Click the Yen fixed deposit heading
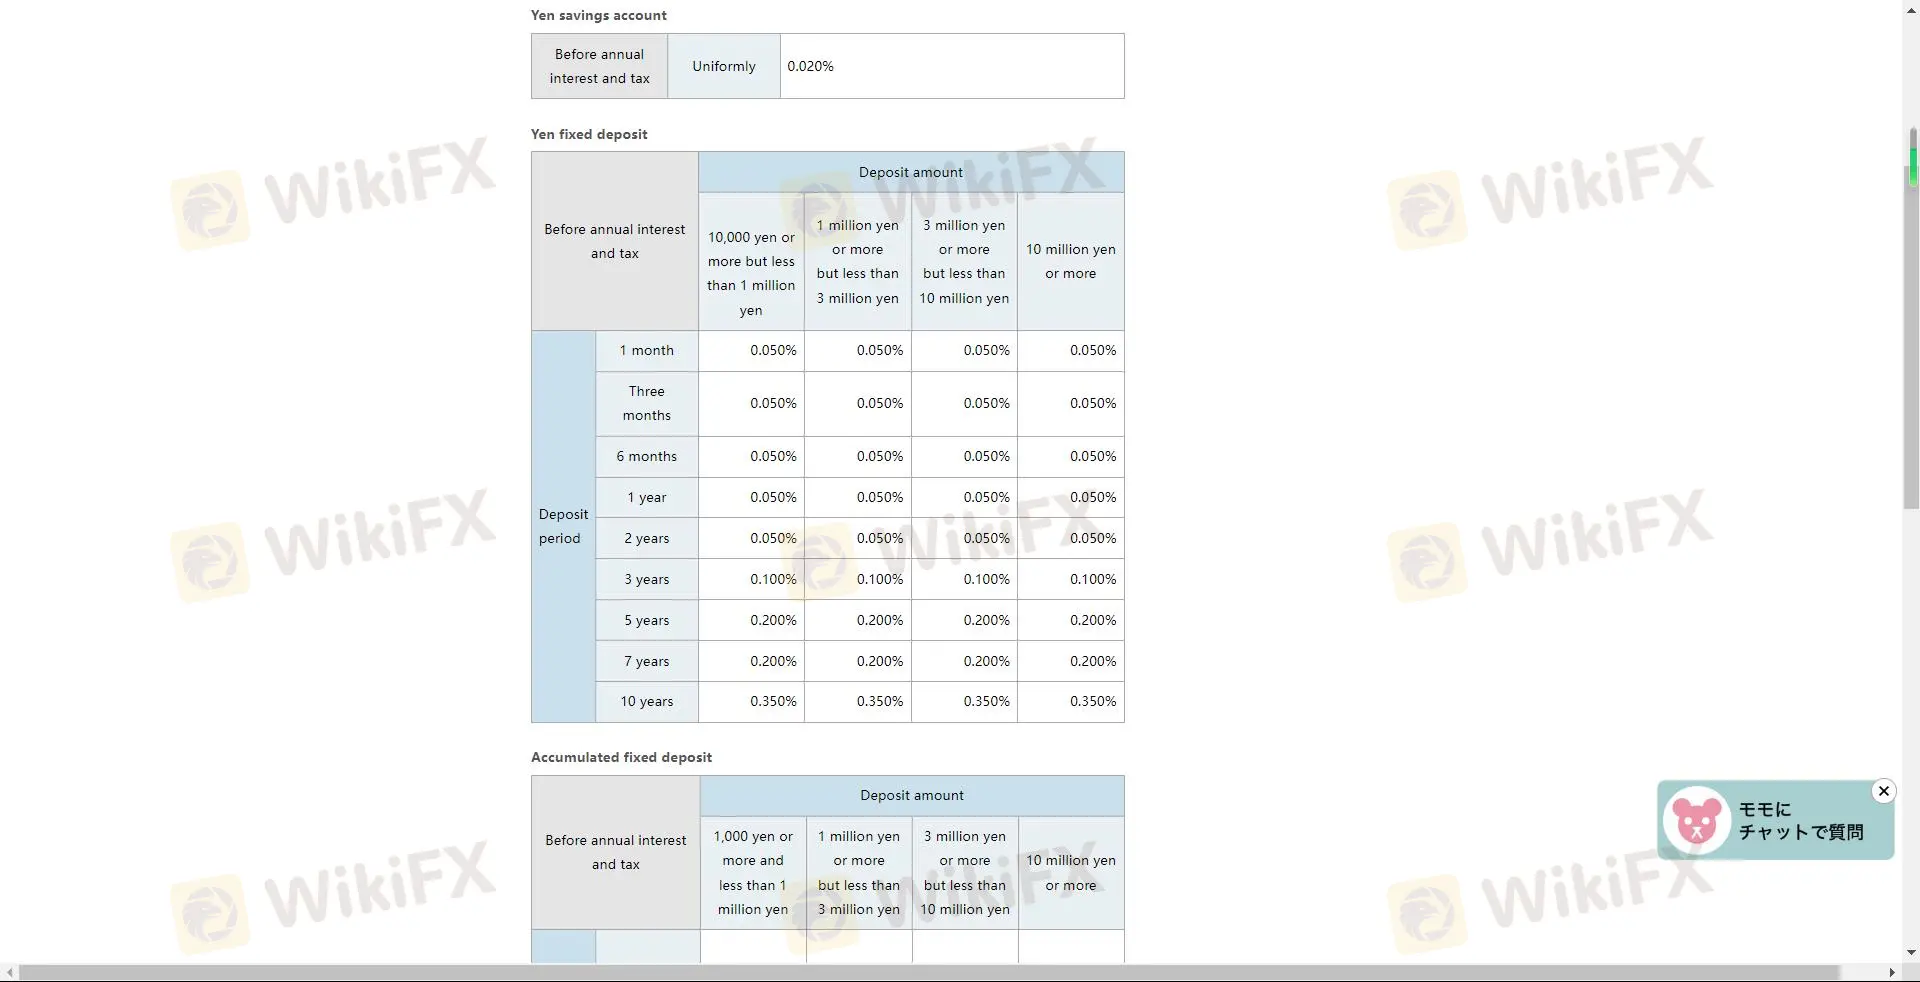1920x982 pixels. pos(588,134)
